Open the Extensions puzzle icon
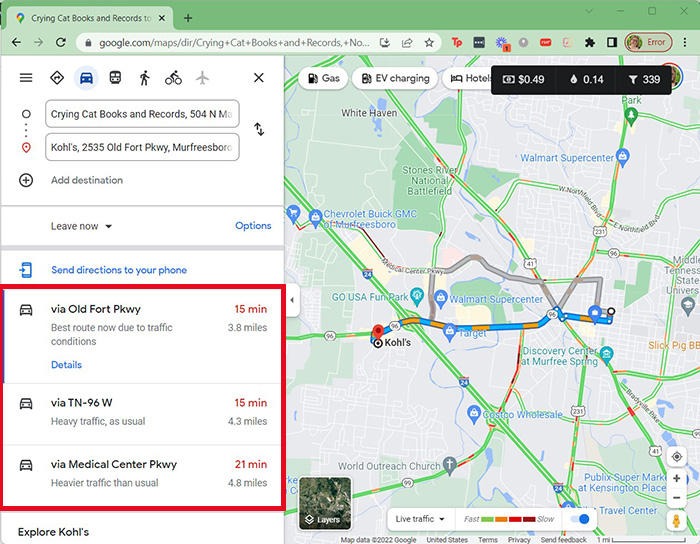The width and height of the screenshot is (700, 544). [x=590, y=42]
